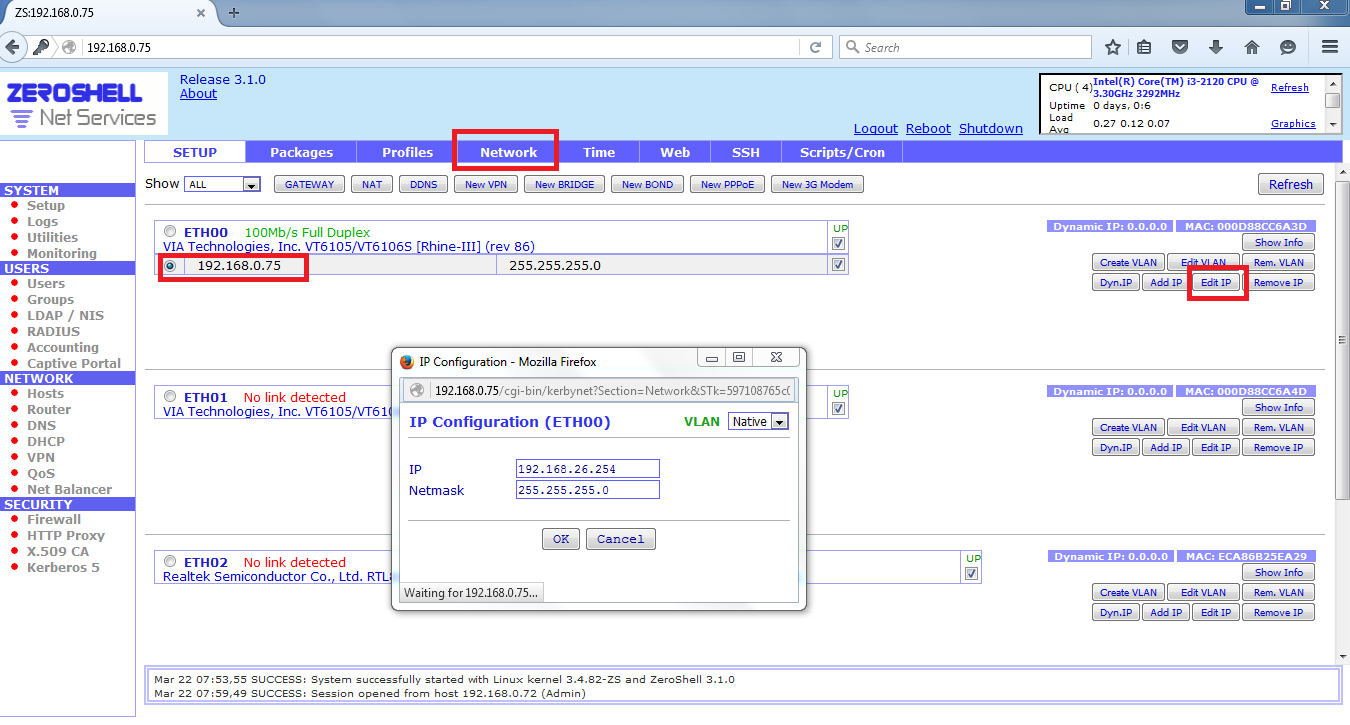Open DHCP in the NETWORK sidebar

coord(46,441)
